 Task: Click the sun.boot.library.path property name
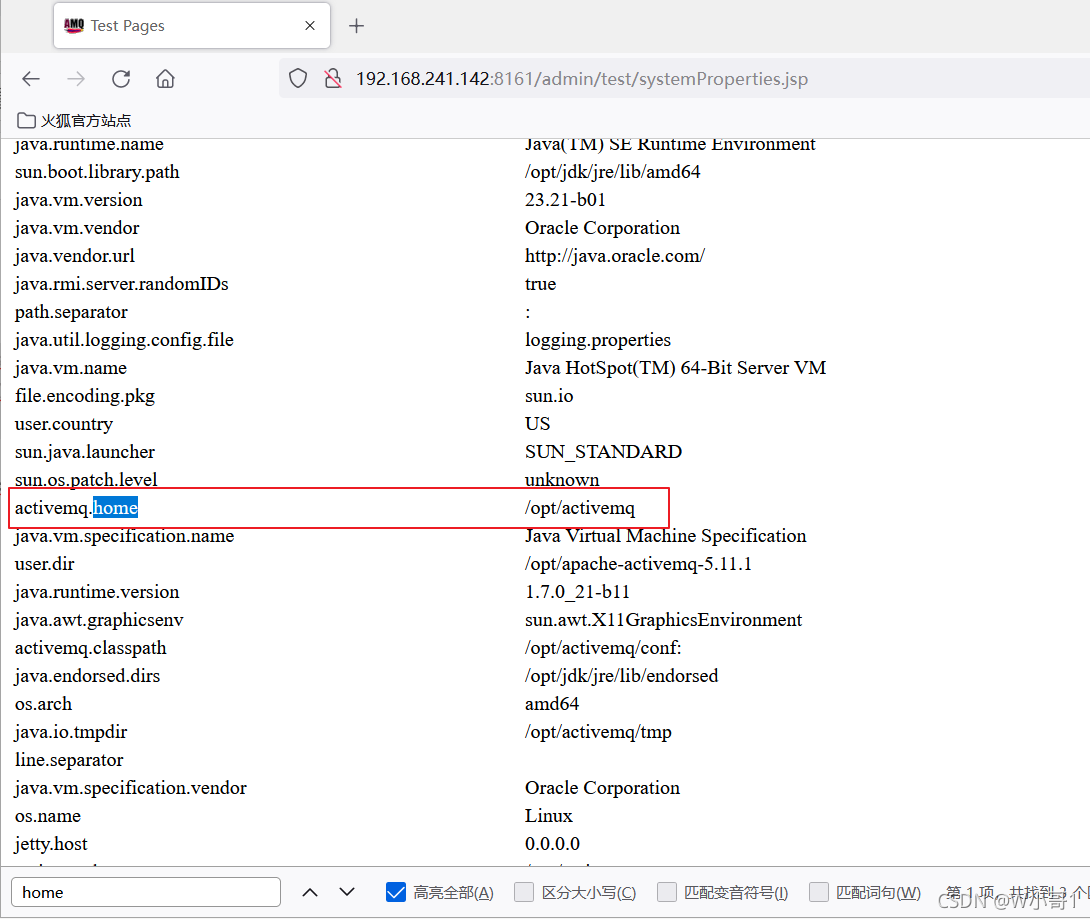pos(97,172)
